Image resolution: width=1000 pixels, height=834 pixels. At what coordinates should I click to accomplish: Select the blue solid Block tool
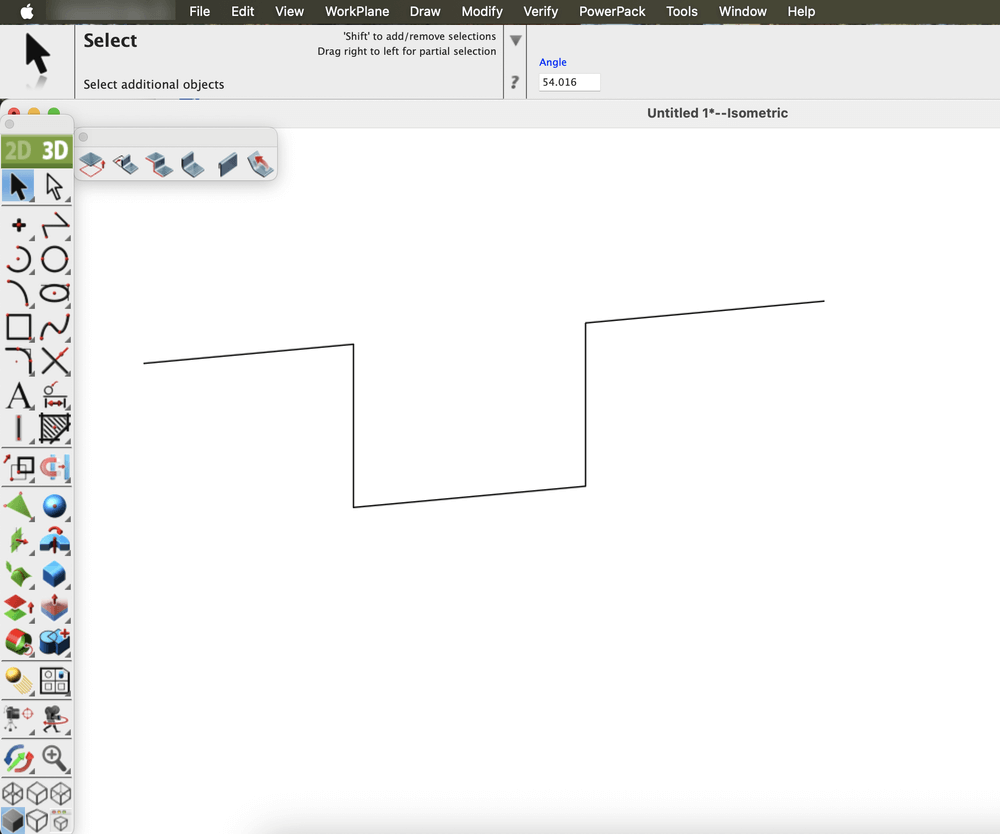tap(55, 574)
